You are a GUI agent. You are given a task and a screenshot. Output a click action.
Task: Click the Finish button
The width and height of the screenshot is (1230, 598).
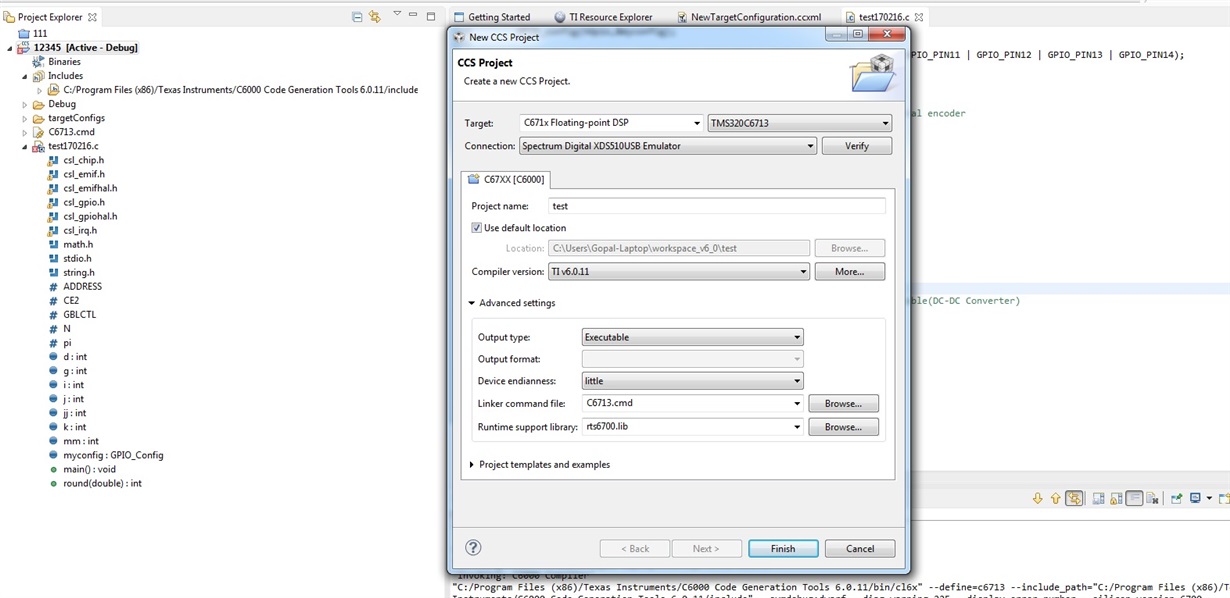pos(783,548)
